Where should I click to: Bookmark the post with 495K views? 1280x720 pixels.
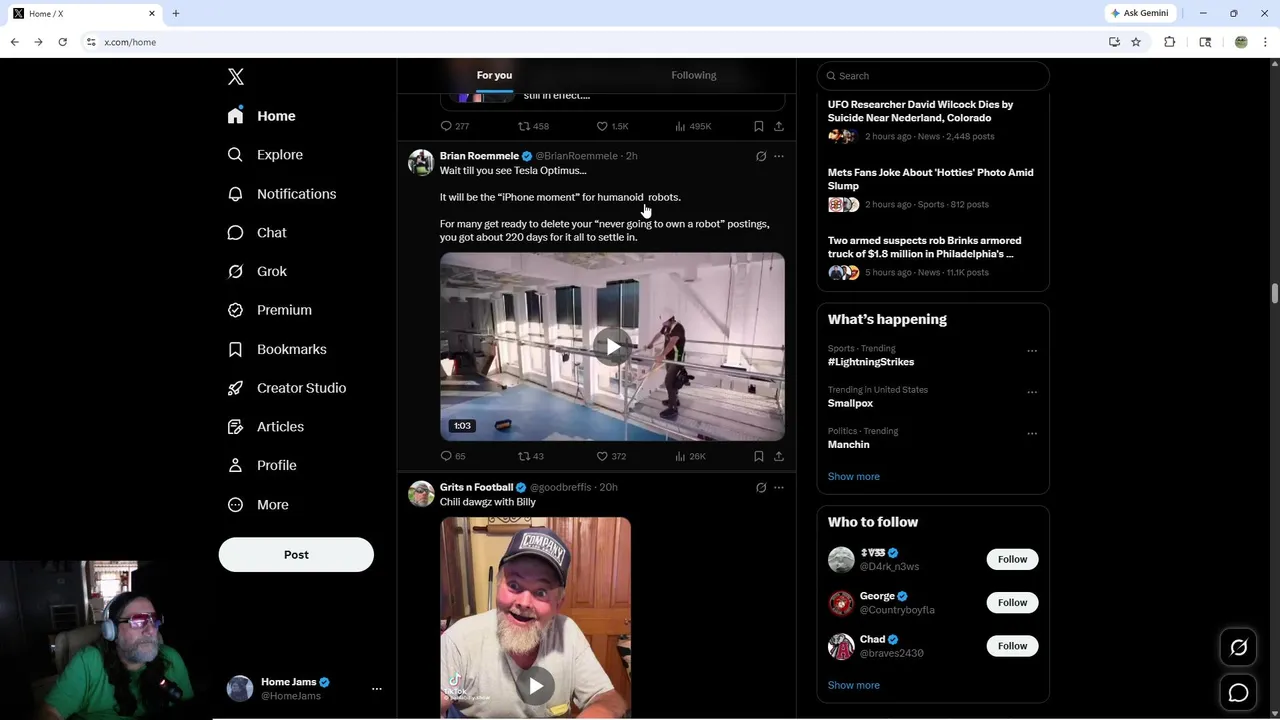pos(758,127)
